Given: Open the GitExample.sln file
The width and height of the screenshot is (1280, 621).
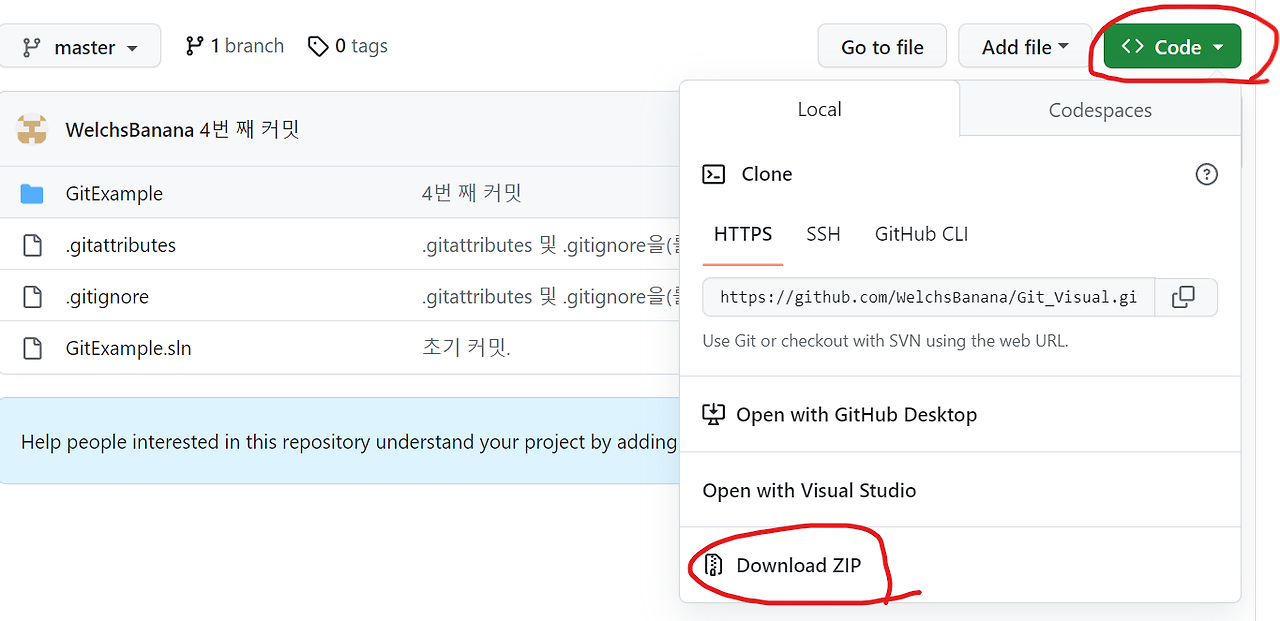Looking at the screenshot, I should tap(128, 348).
